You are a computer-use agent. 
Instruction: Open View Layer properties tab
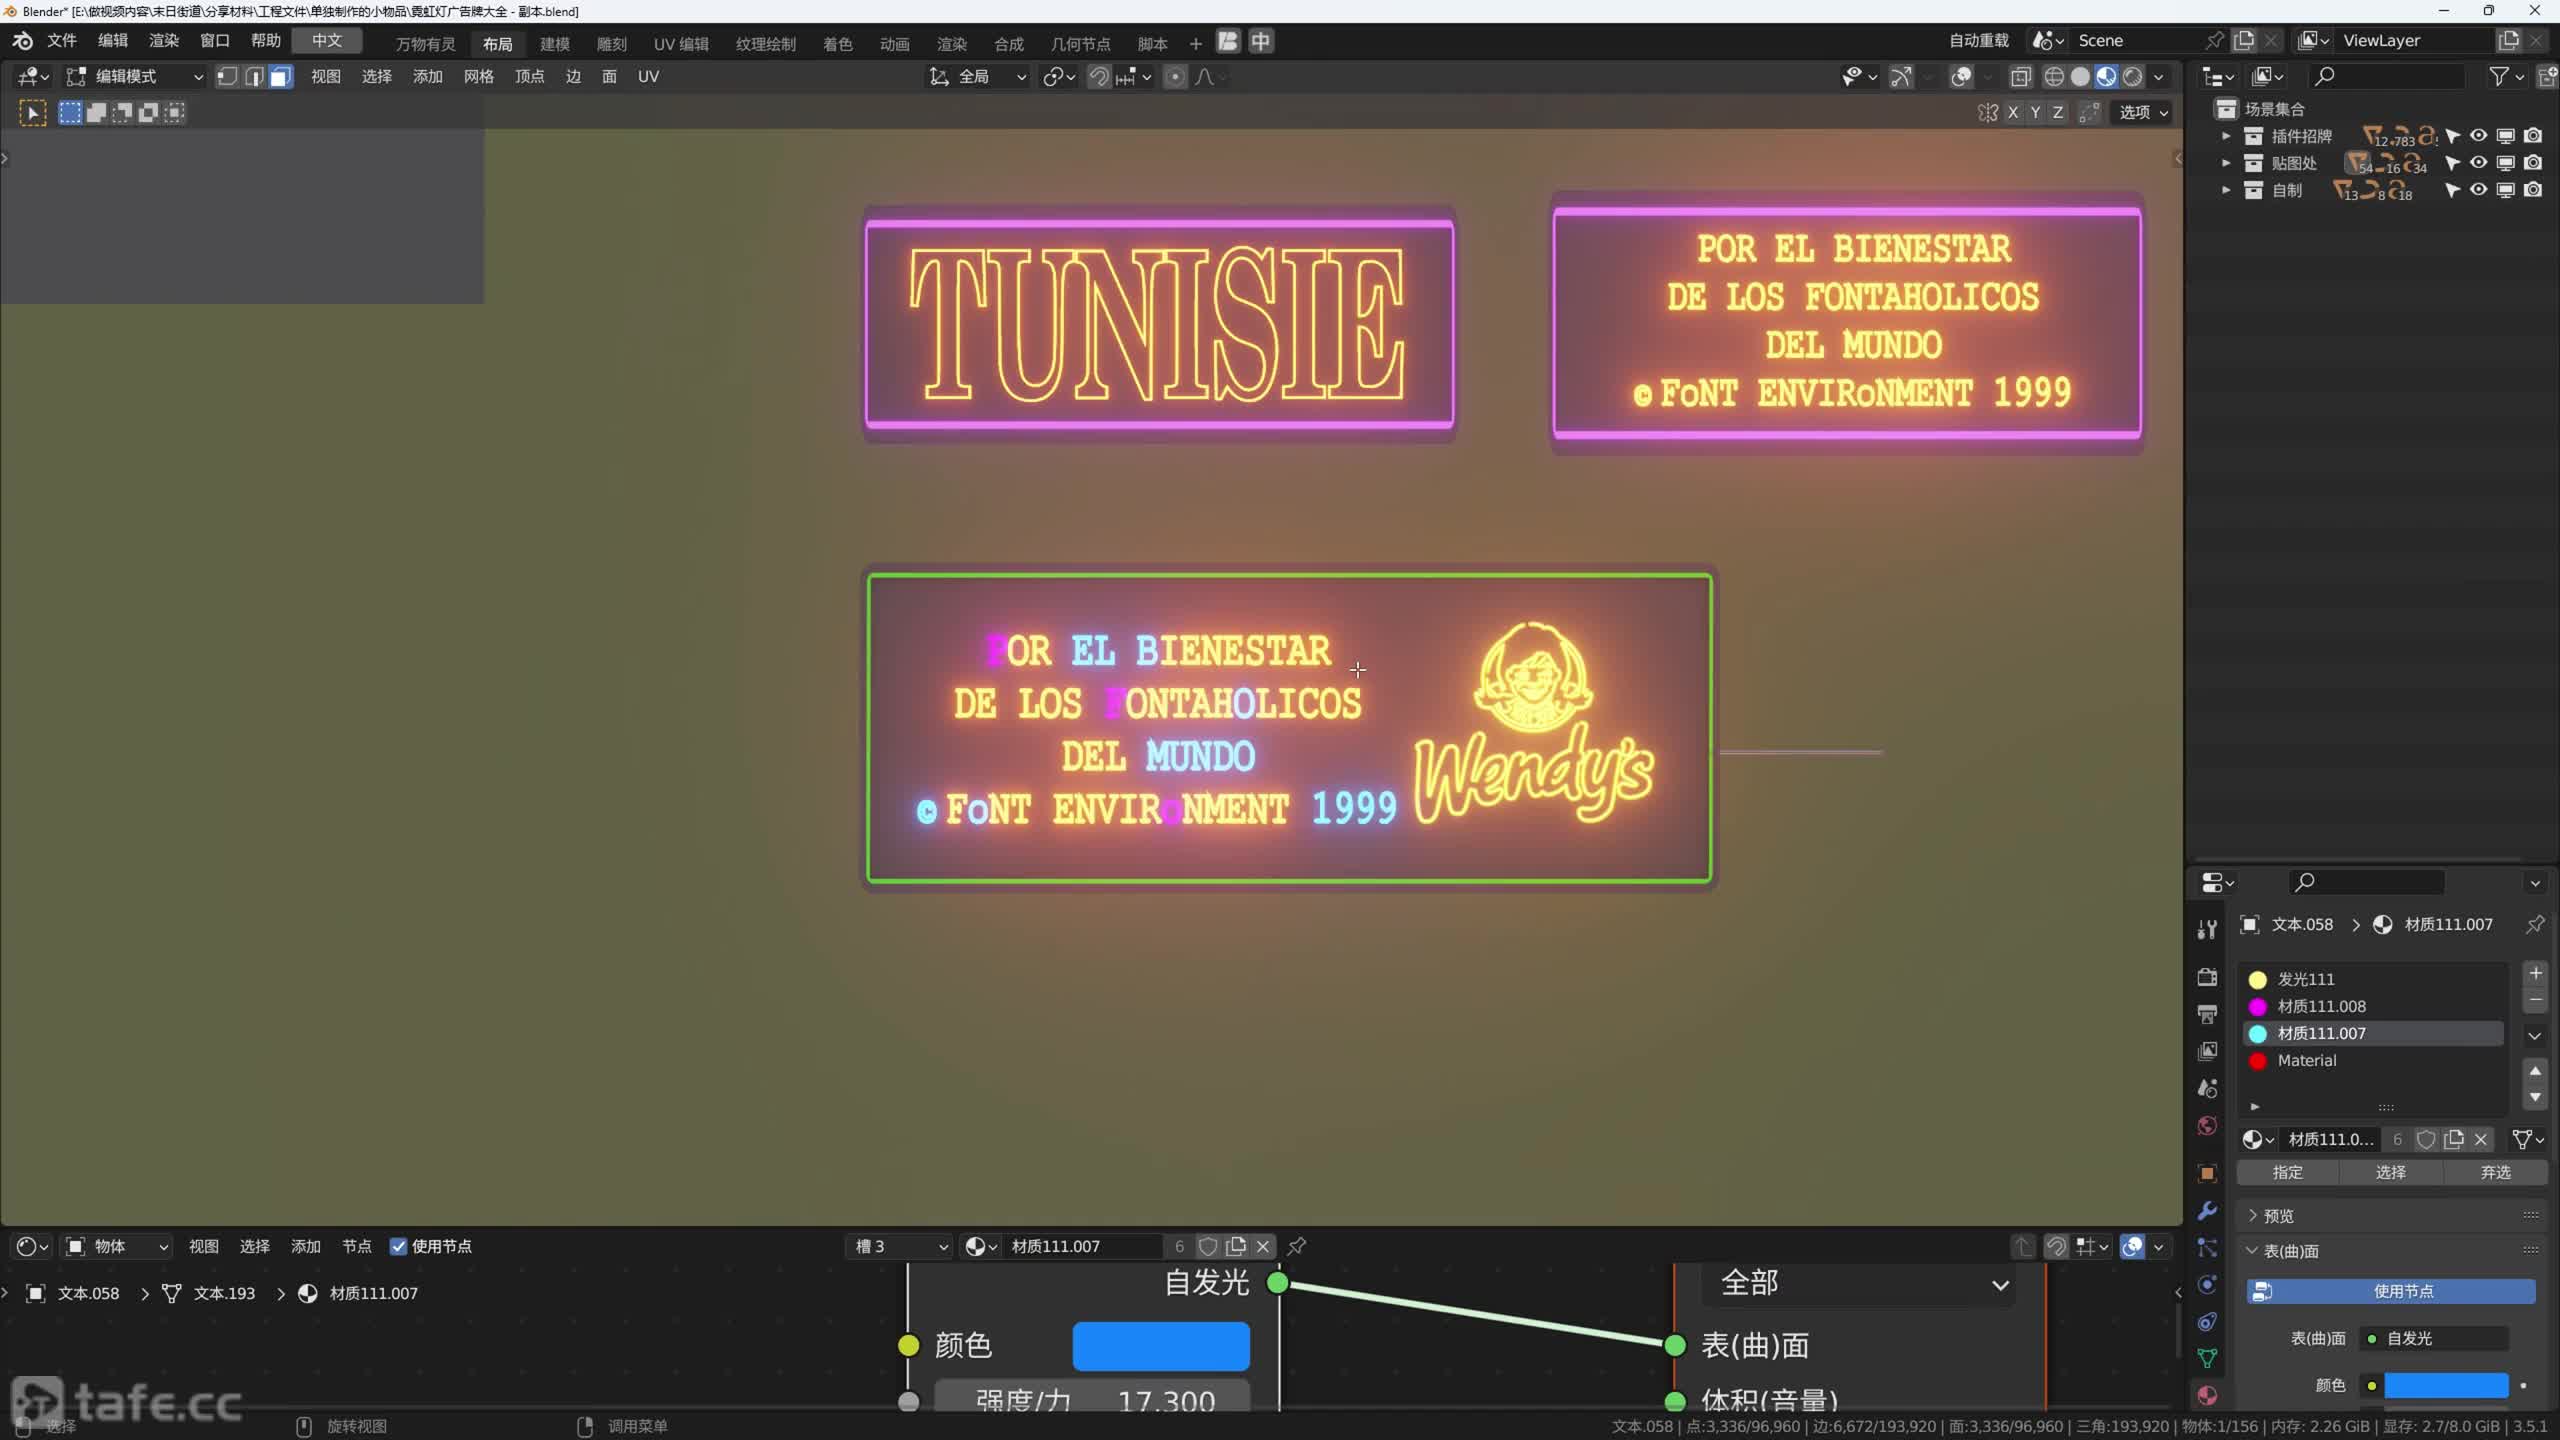click(2207, 1051)
